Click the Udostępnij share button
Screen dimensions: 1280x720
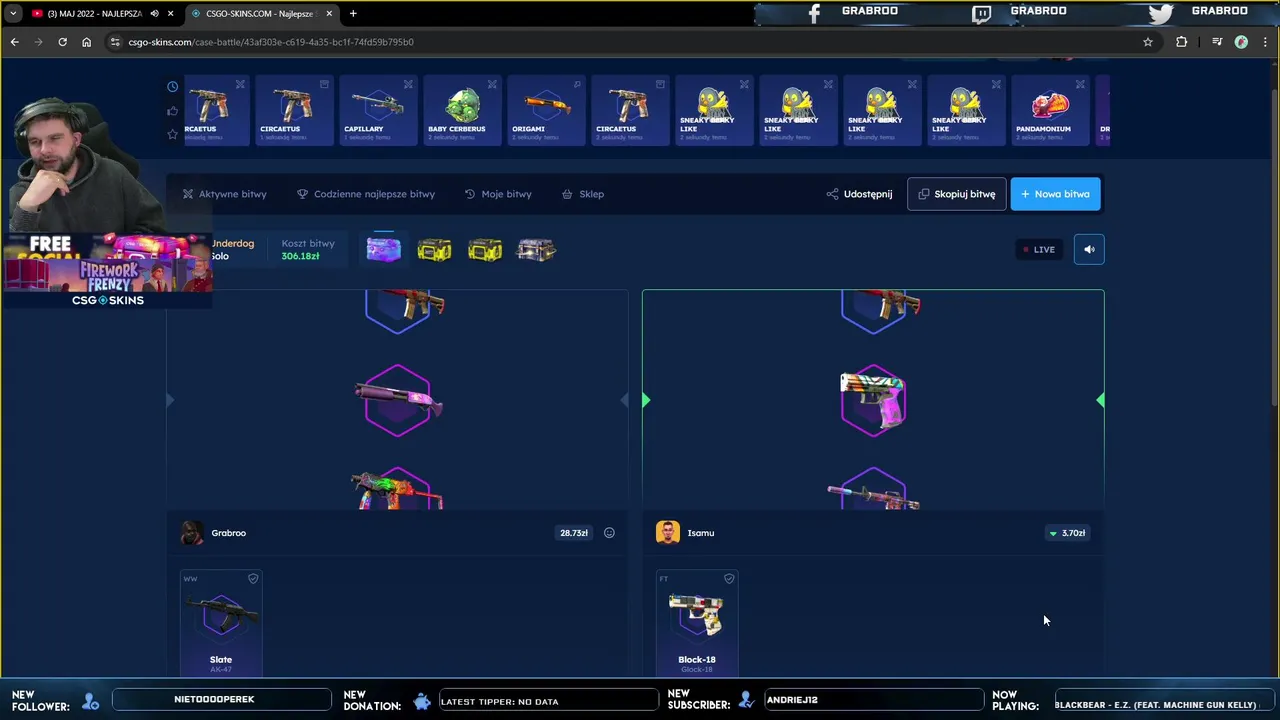[860, 194]
